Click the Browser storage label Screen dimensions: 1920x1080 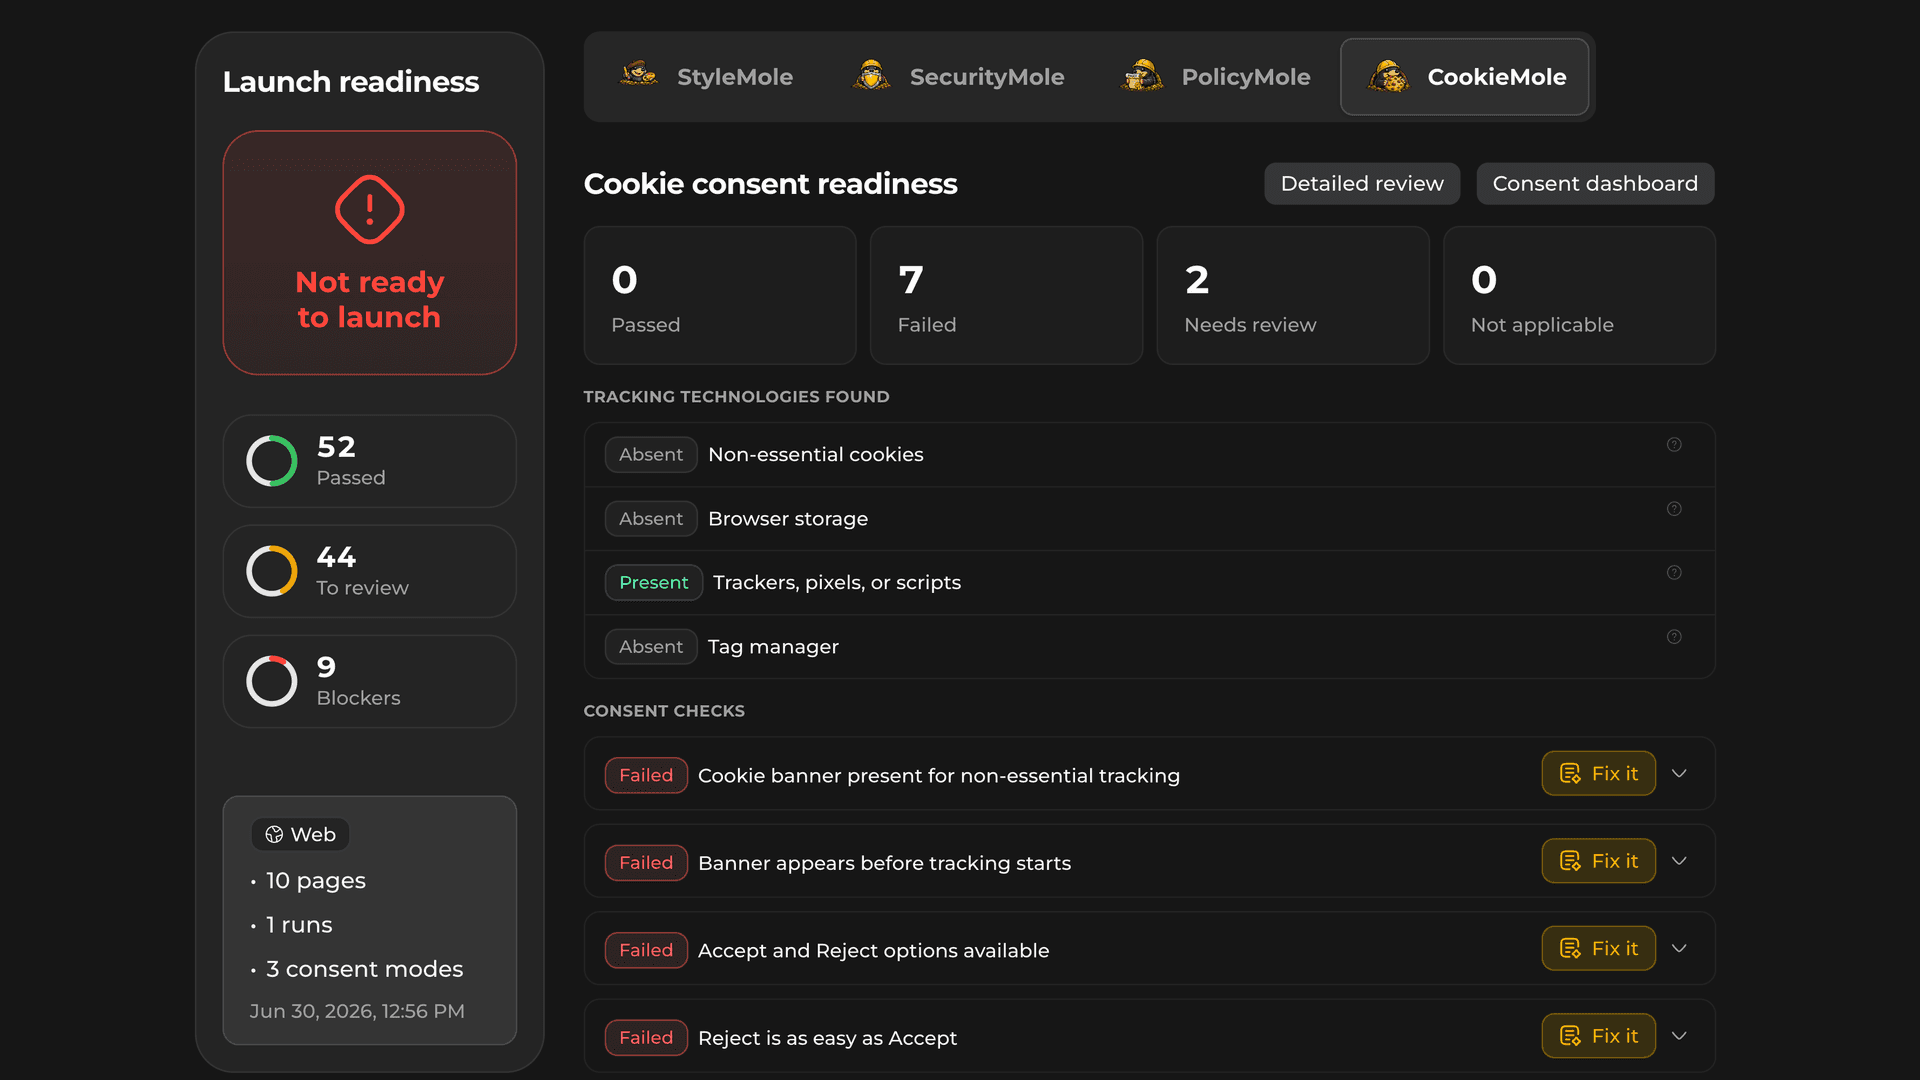pos(788,519)
